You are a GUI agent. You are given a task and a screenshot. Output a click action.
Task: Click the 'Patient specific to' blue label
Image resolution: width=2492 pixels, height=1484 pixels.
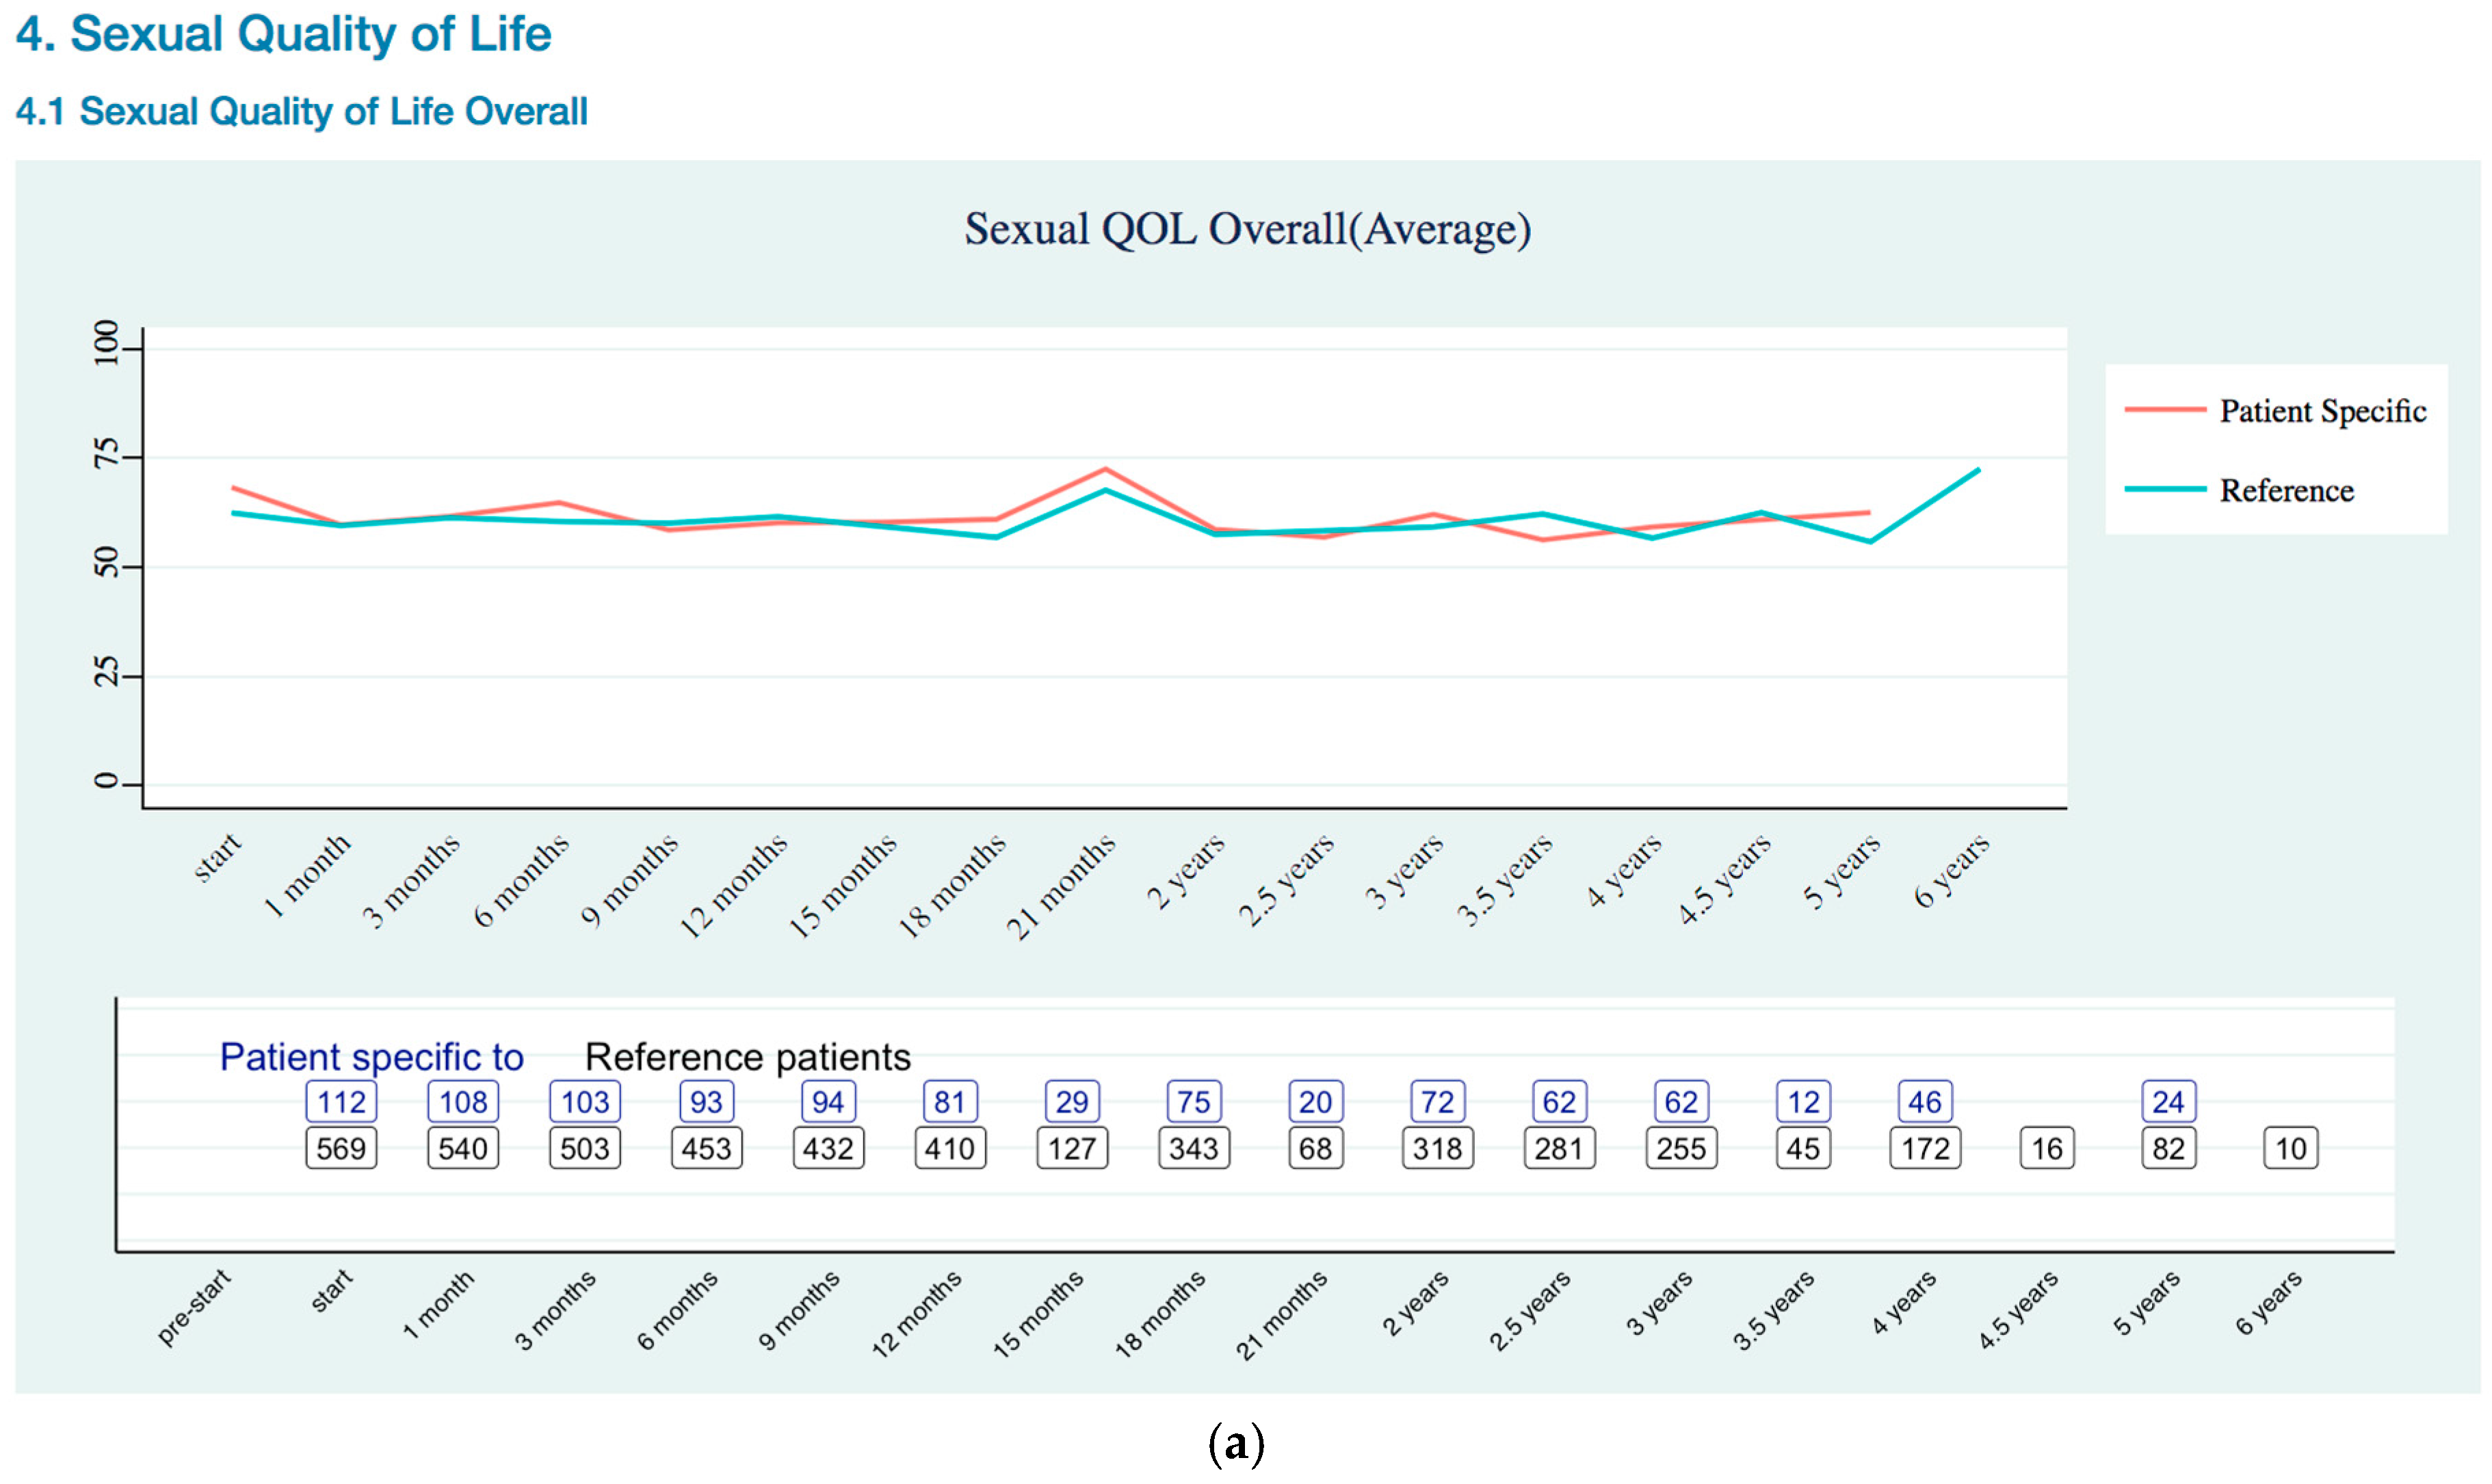[371, 1057]
